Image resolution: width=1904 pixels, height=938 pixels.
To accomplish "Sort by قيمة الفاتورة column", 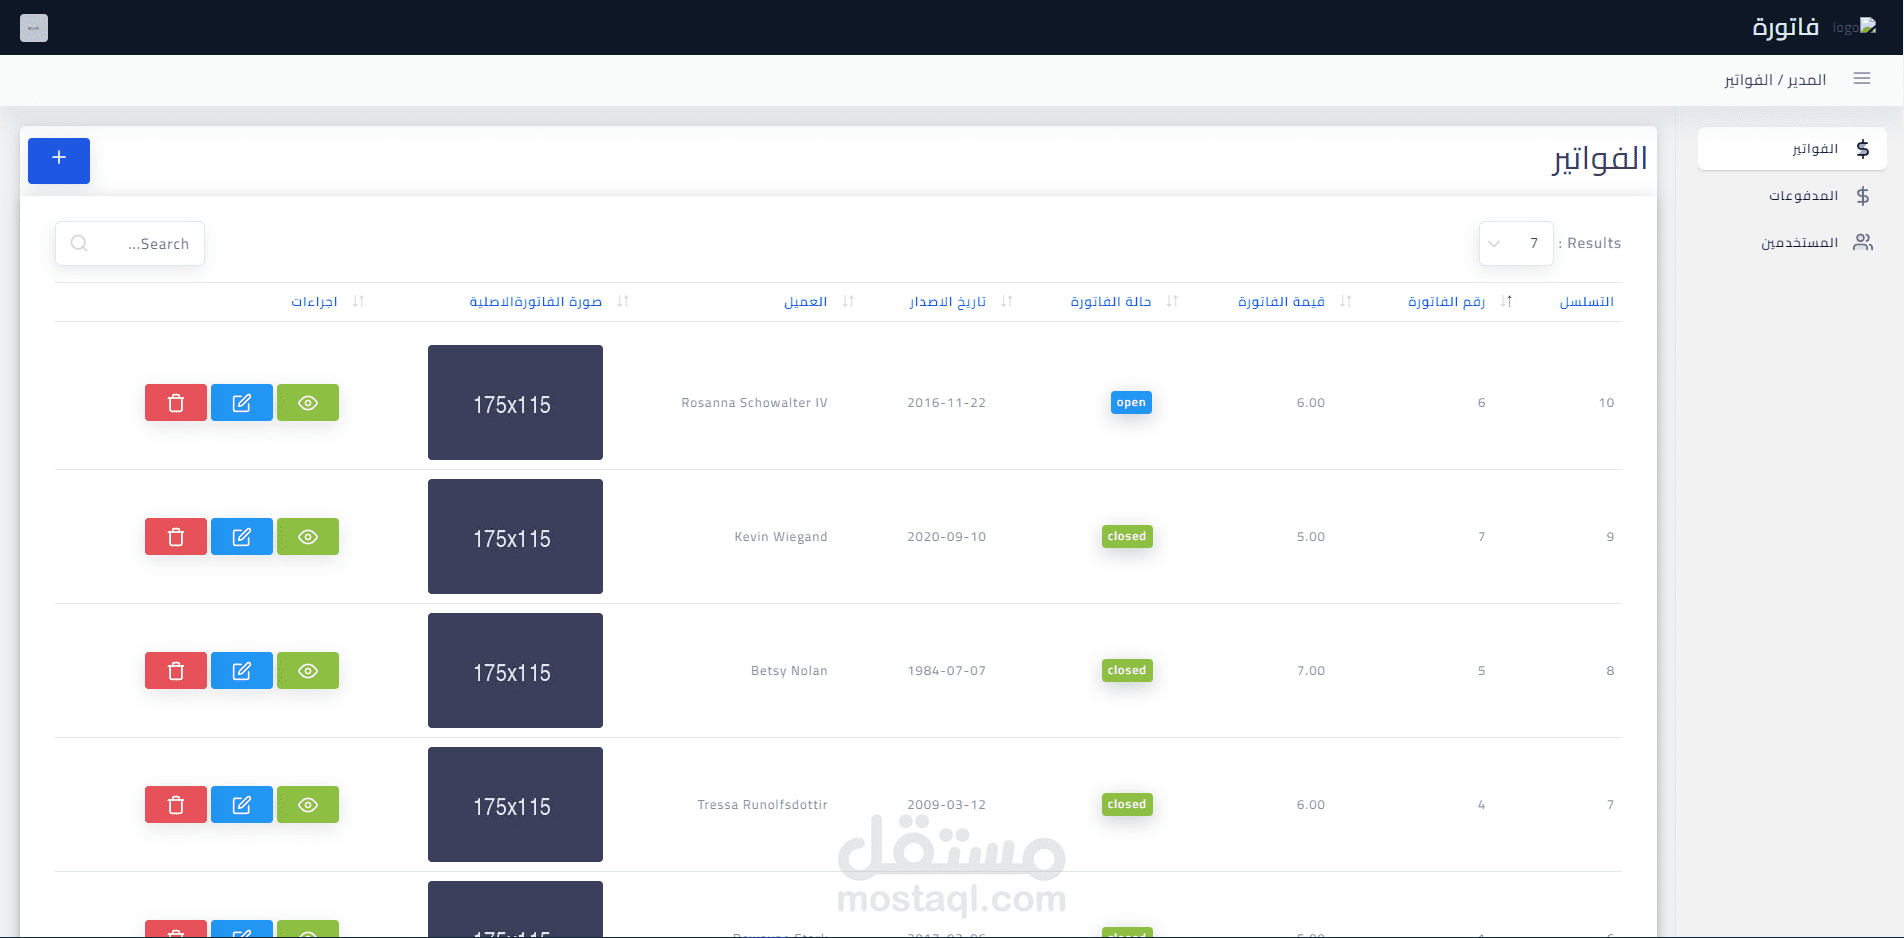I will [x=1281, y=301].
